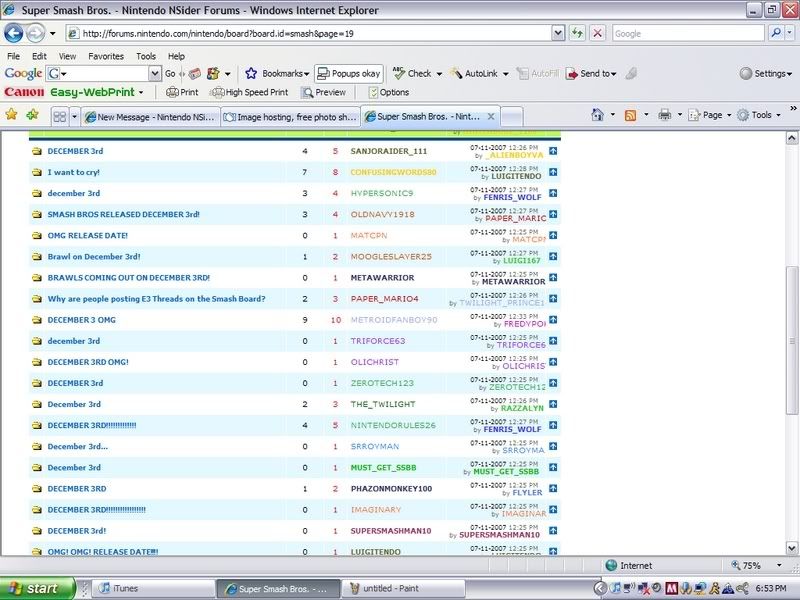Click the Google toolbar text box
800x600 pixels.
click(x=104, y=73)
